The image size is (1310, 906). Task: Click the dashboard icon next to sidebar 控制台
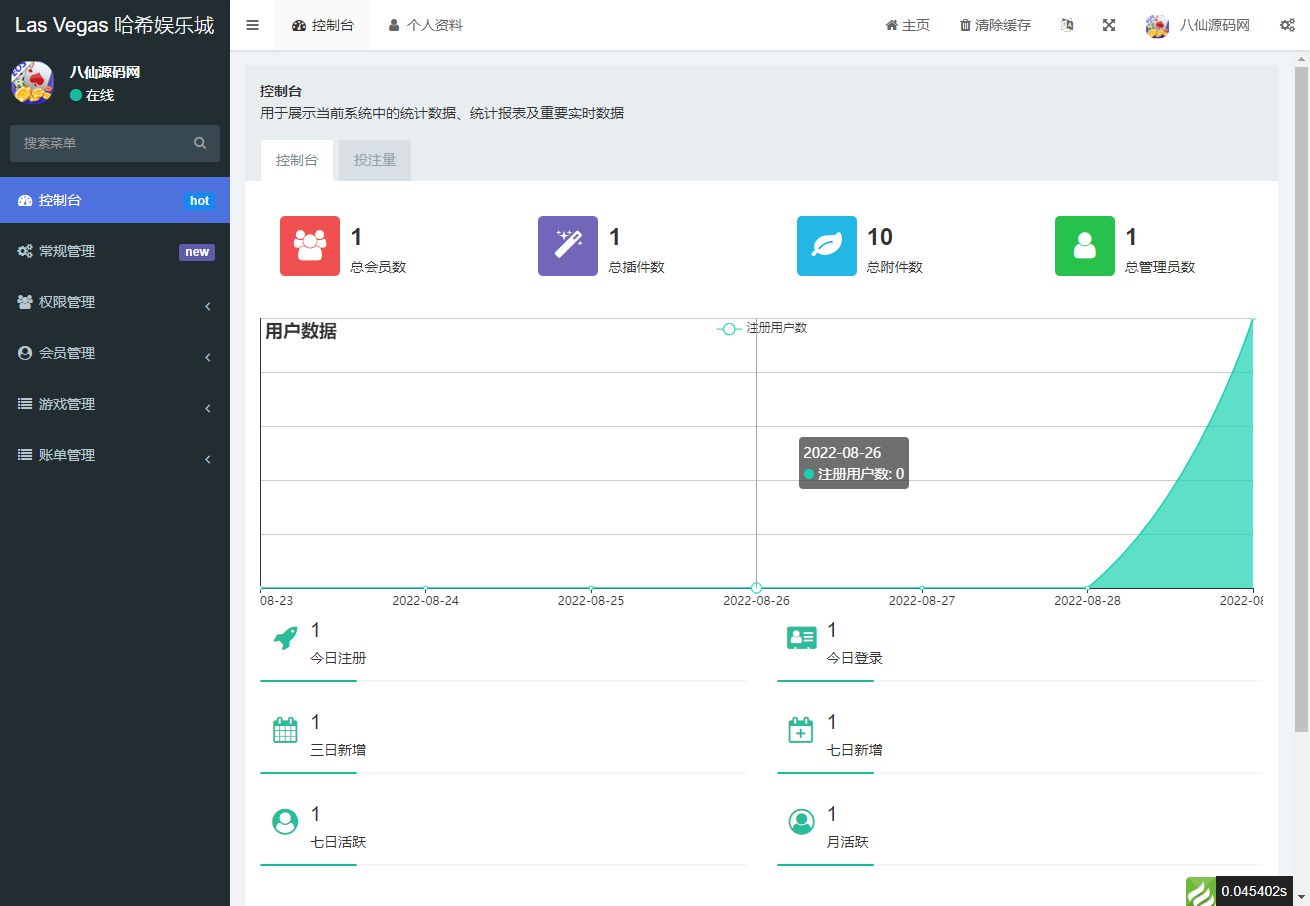pos(25,201)
